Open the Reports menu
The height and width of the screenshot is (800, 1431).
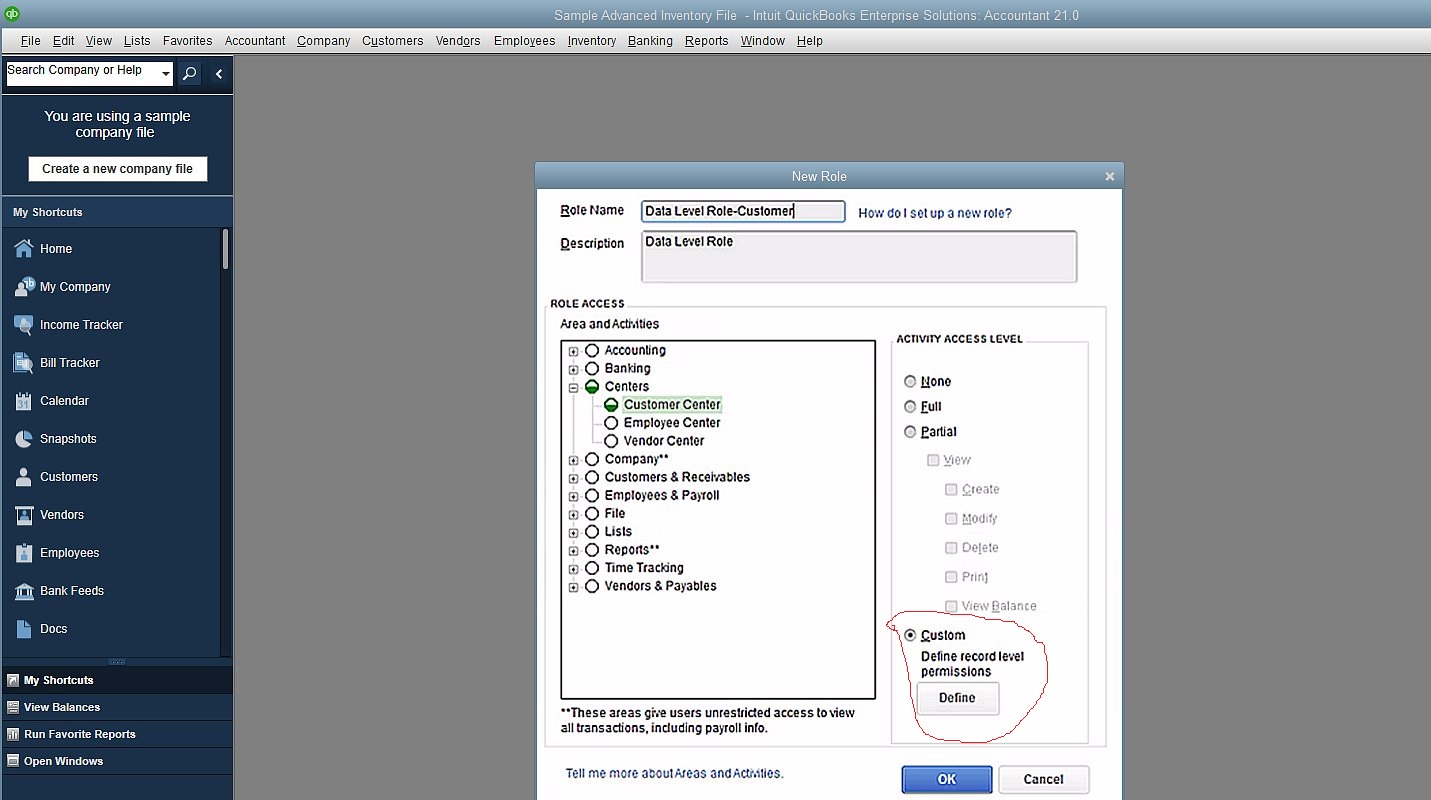[707, 41]
